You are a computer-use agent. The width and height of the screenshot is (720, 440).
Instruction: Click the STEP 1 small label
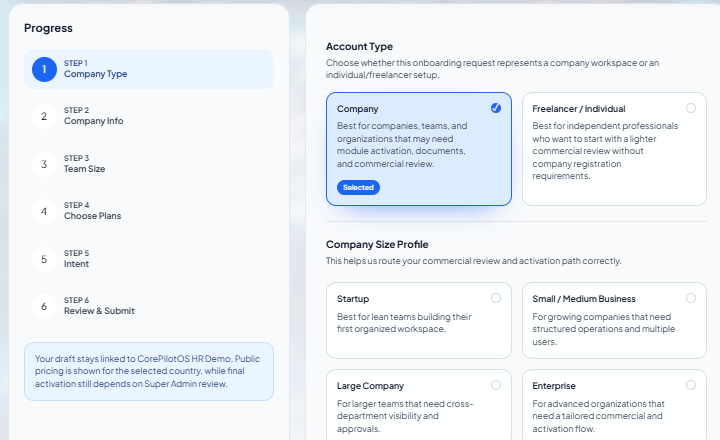(x=76, y=63)
